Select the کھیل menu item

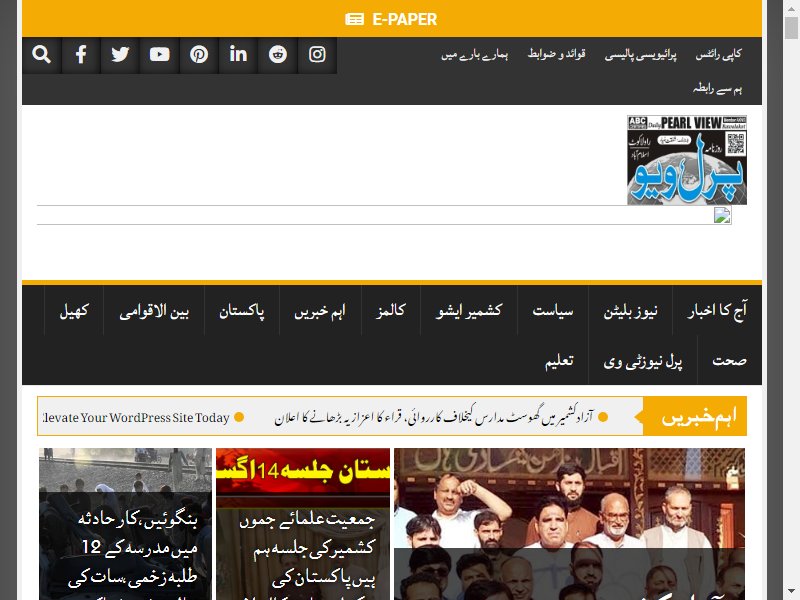[x=74, y=310]
